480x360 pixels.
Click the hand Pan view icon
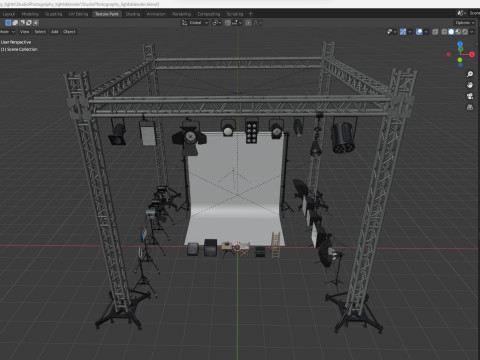click(470, 85)
